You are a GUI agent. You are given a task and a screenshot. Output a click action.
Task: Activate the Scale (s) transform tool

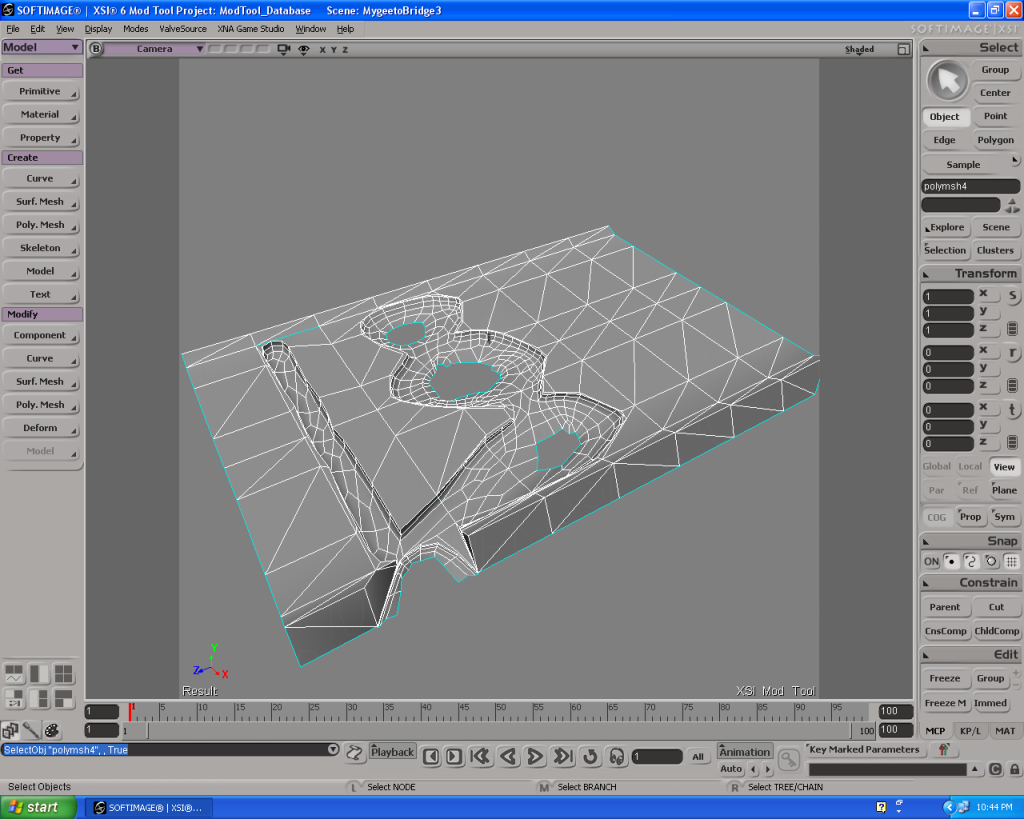click(x=1012, y=296)
